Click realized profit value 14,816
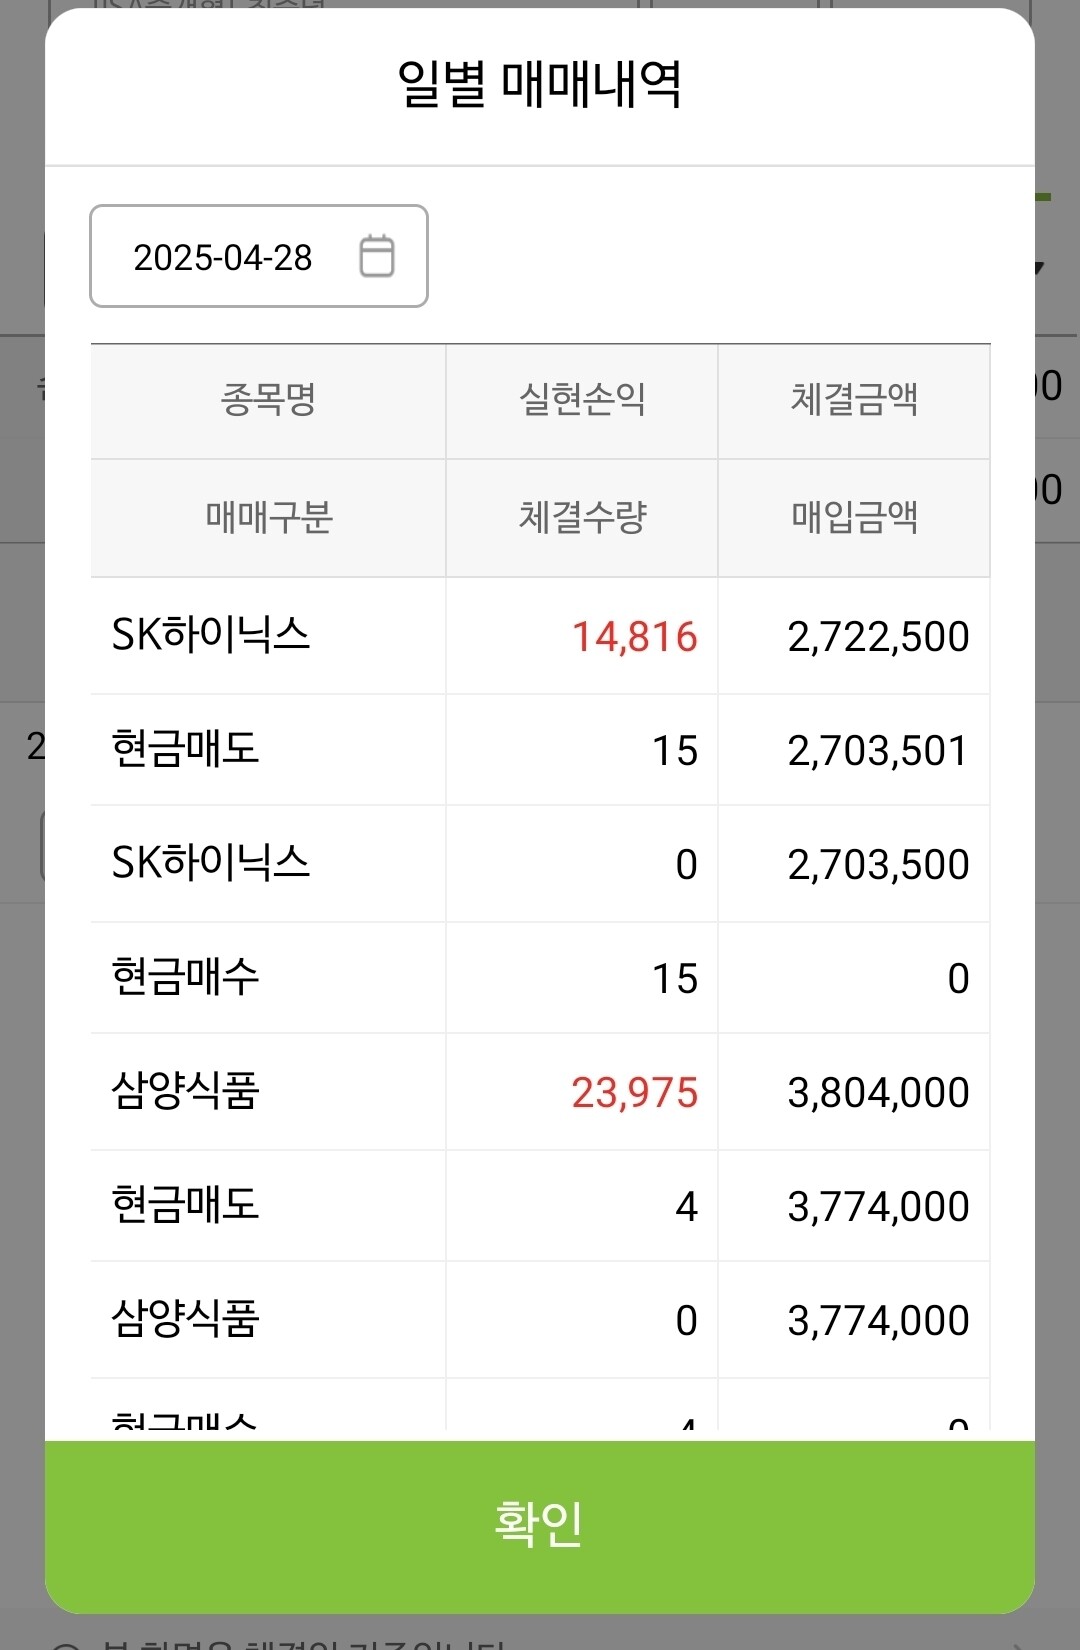This screenshot has height=1650, width=1080. 634,637
